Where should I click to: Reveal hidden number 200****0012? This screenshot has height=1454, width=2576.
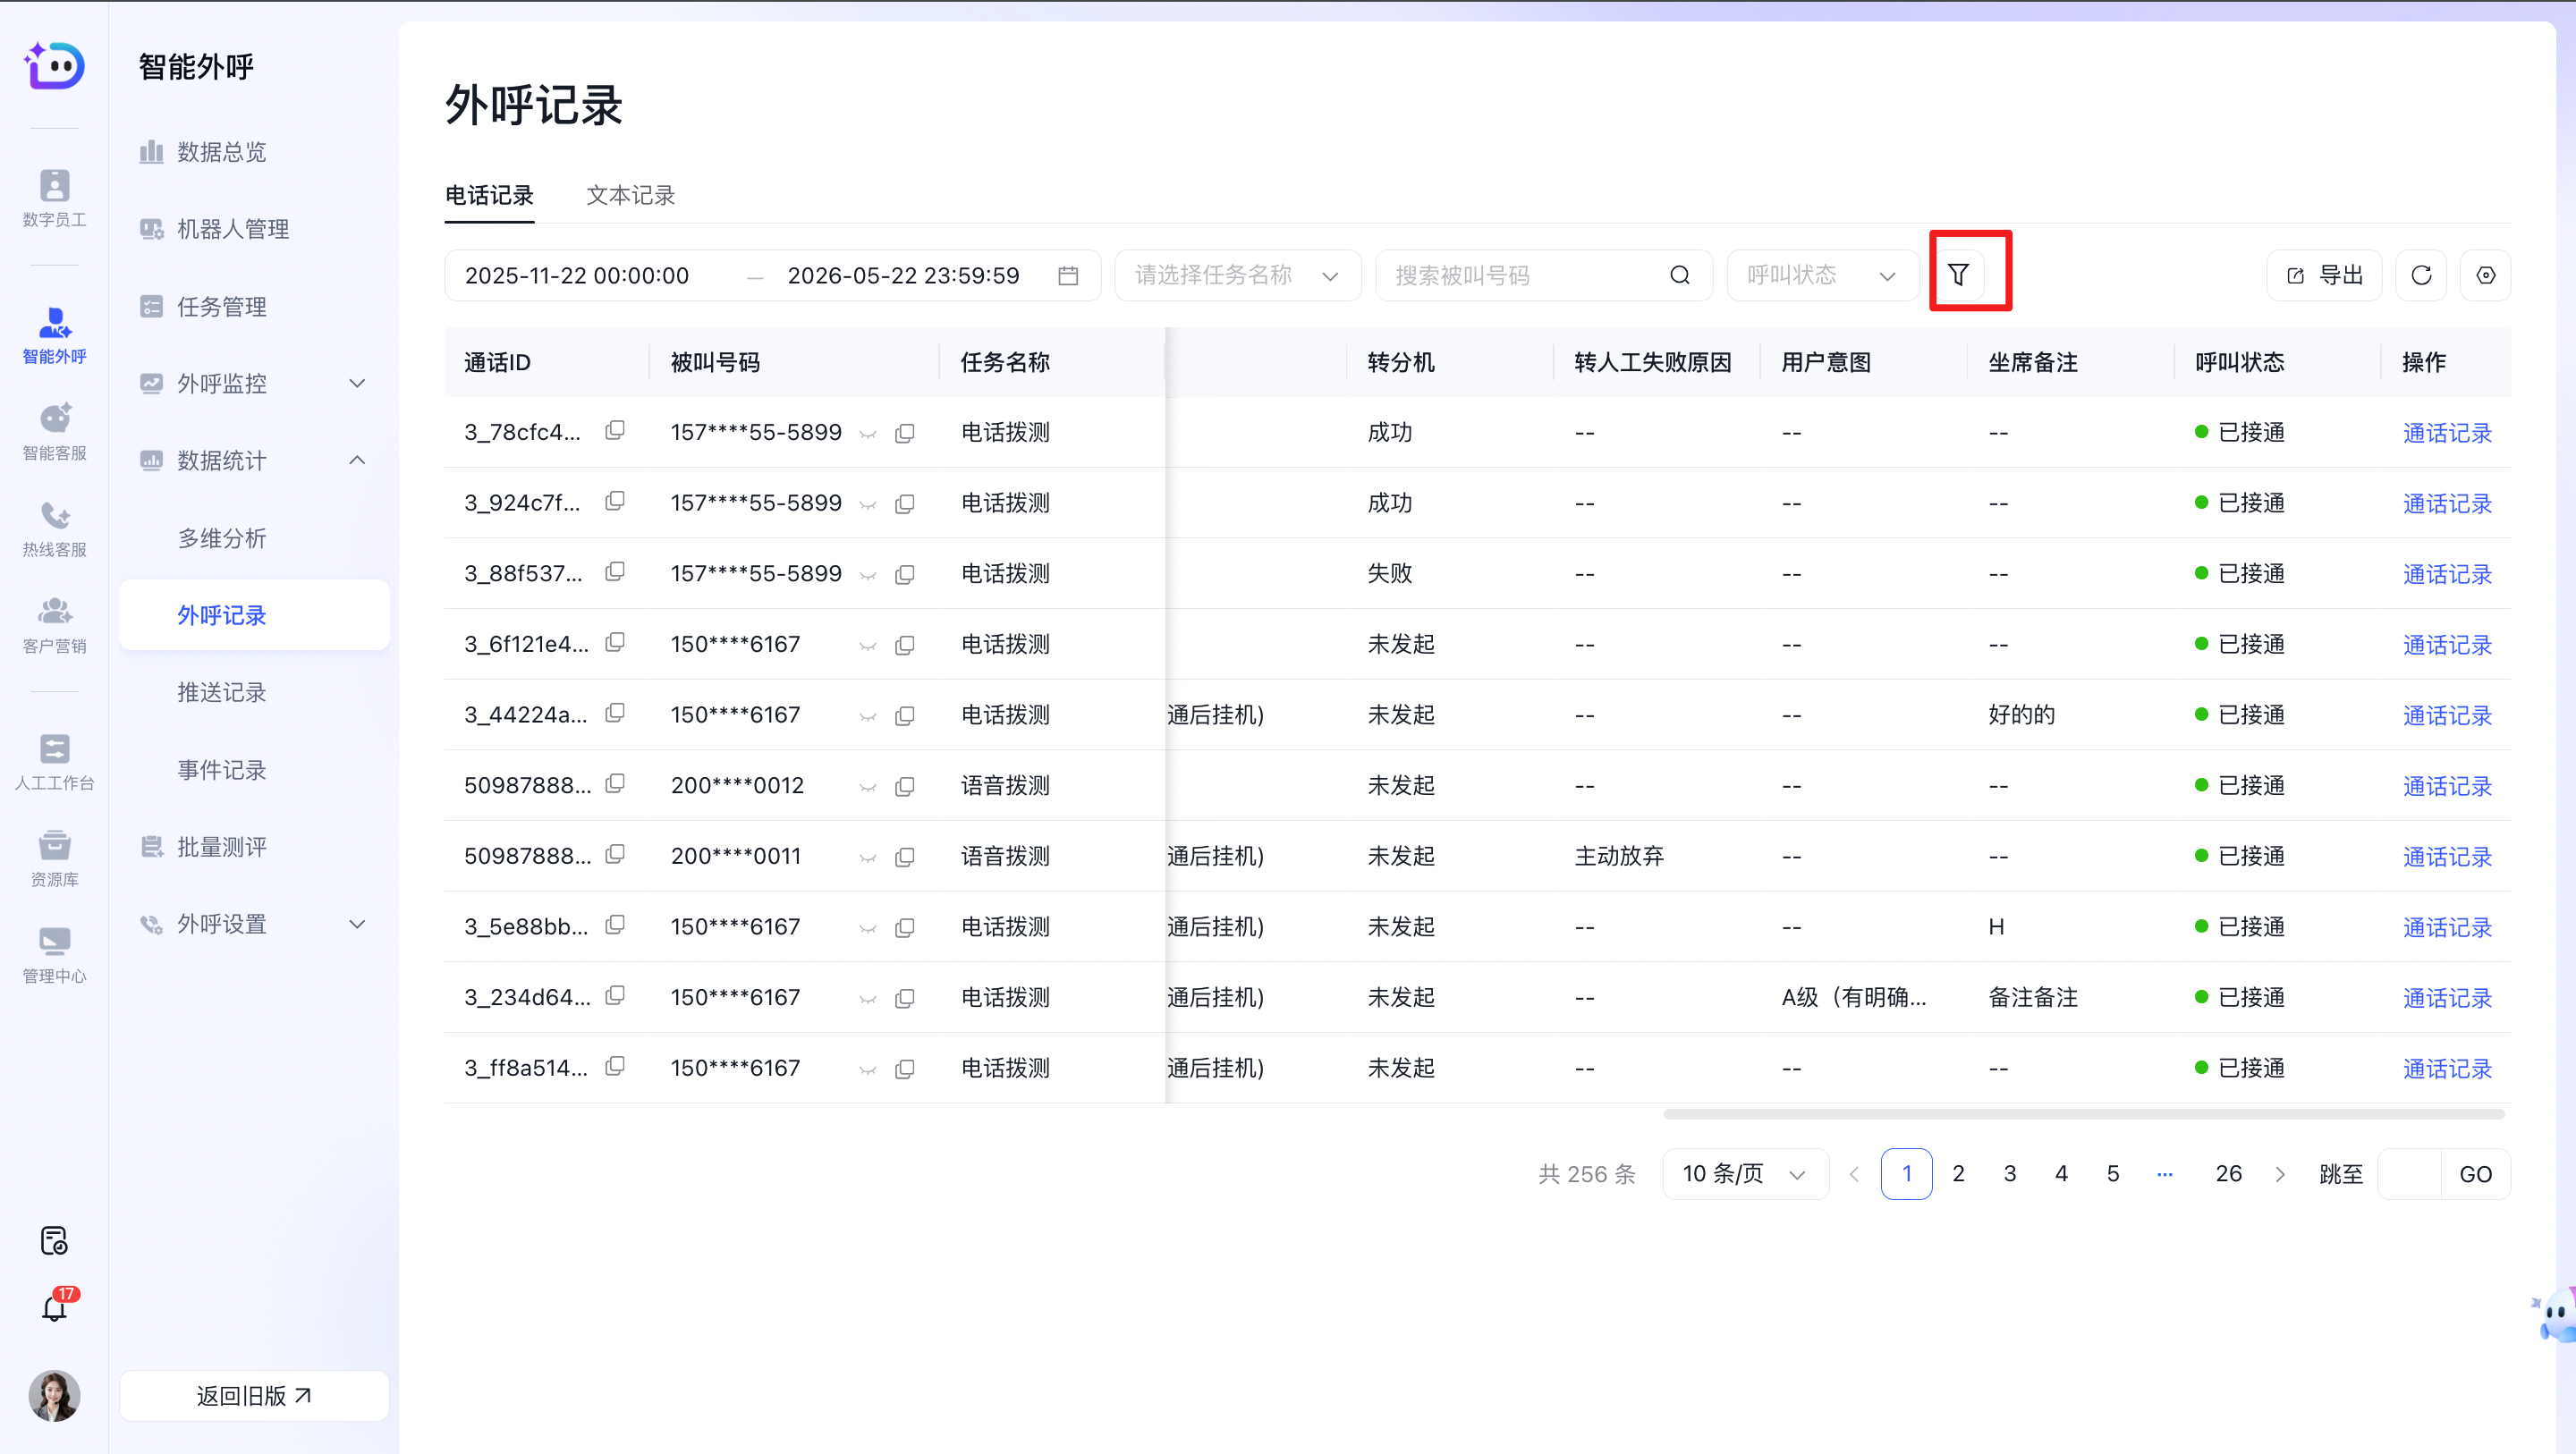click(x=868, y=787)
